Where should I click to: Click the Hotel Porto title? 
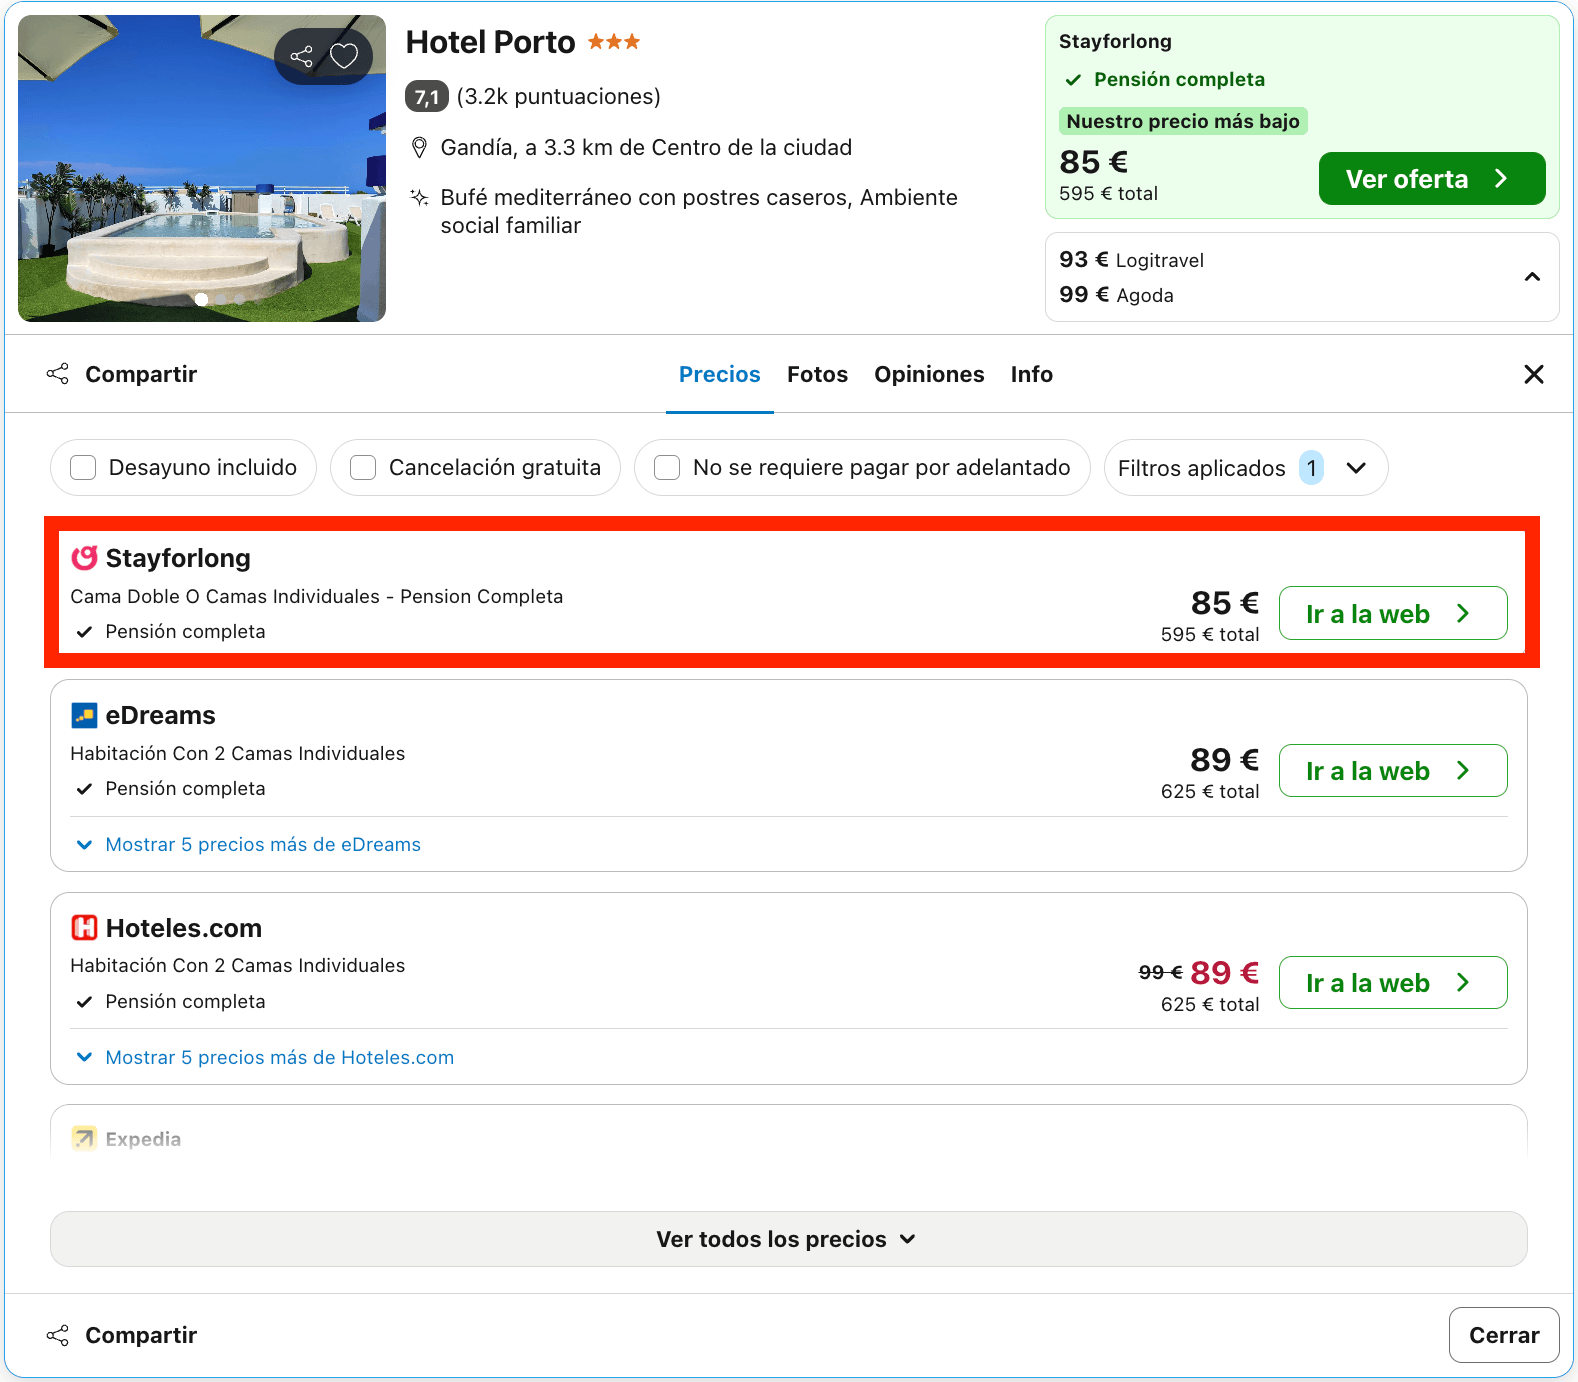490,42
